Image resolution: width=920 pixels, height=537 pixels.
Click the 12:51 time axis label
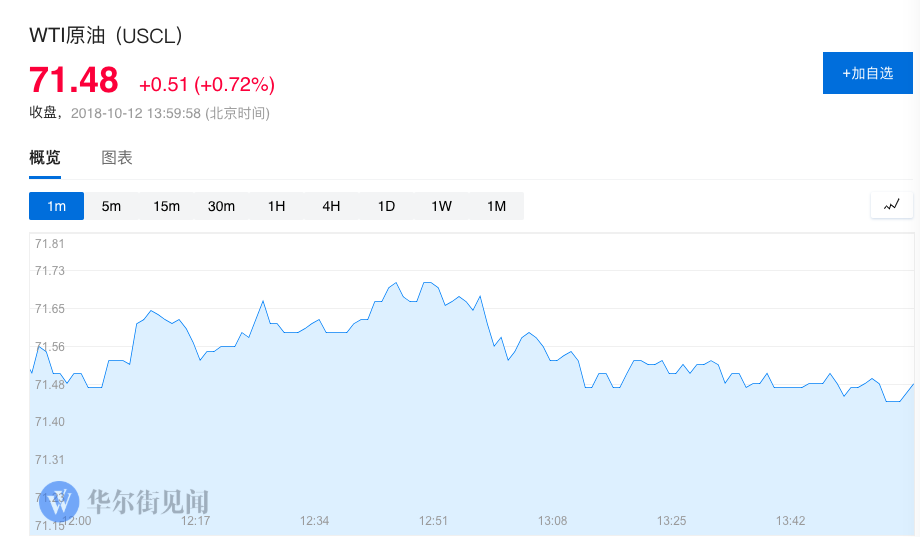point(433,521)
